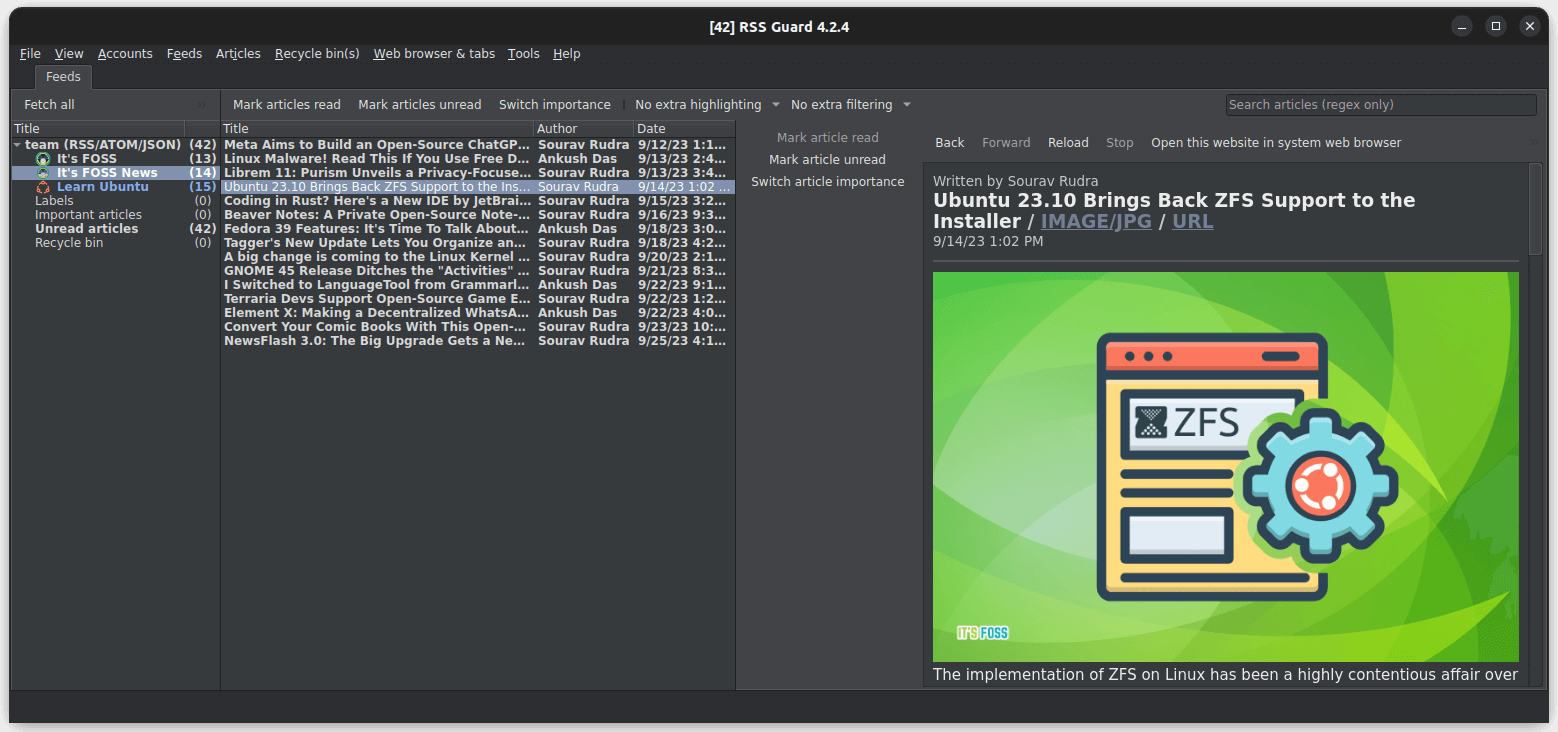Open the No extra highlighting dropdown
Viewport: 1558px width, 732px height.
[x=705, y=104]
